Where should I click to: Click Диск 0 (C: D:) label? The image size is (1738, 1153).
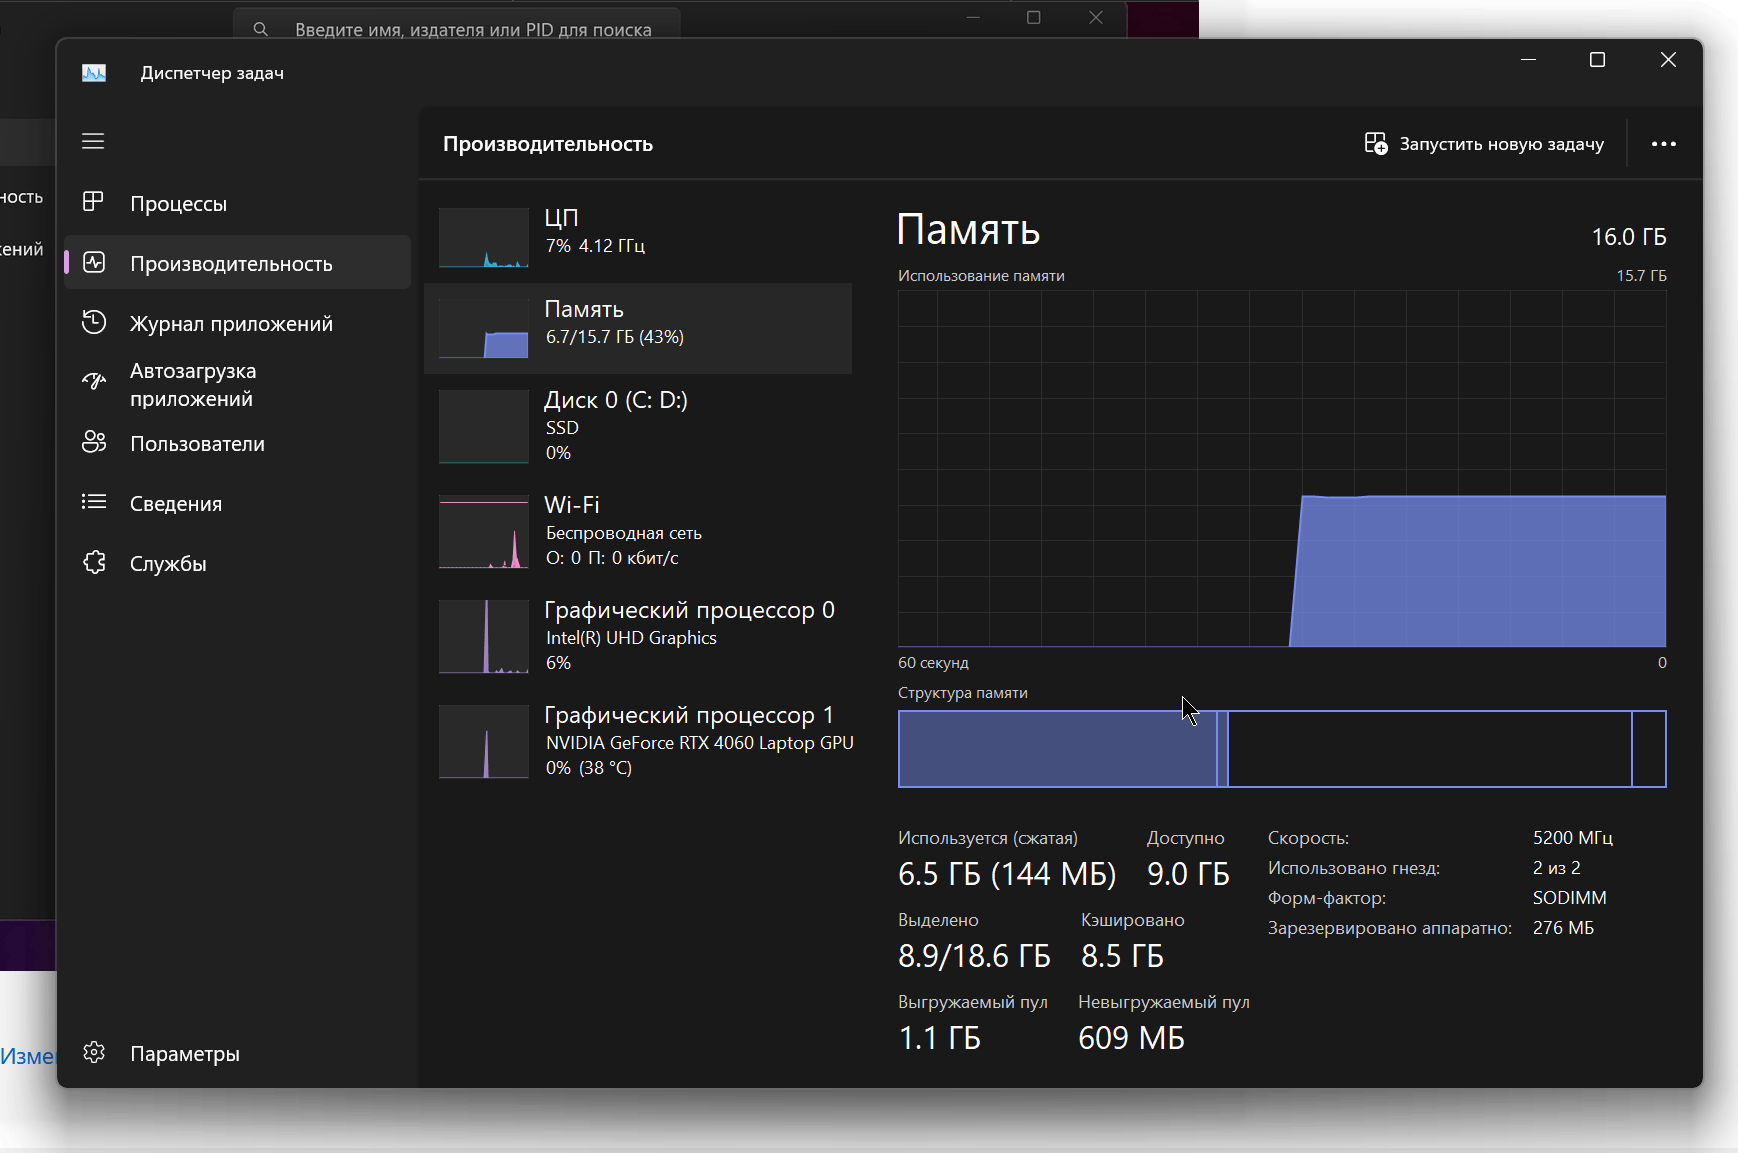(x=616, y=400)
